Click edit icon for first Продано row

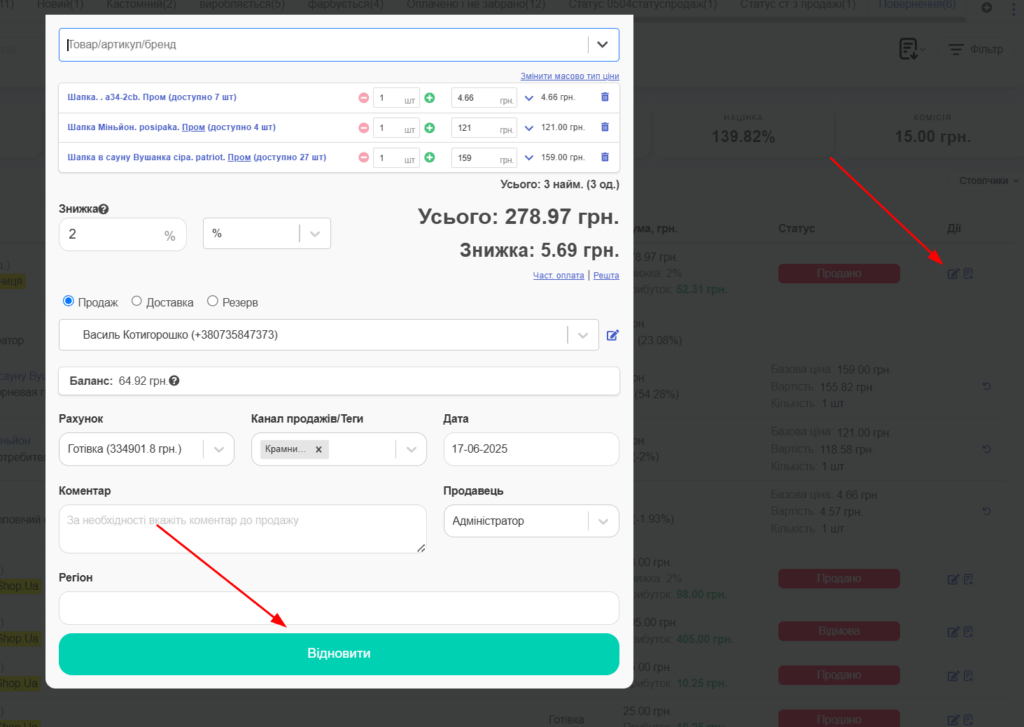pyautogui.click(x=953, y=274)
